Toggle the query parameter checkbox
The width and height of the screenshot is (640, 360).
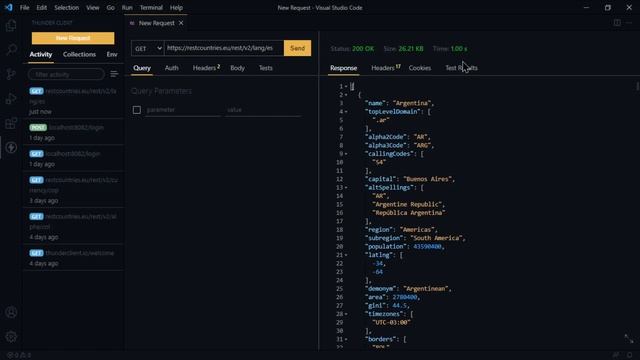pos(137,110)
